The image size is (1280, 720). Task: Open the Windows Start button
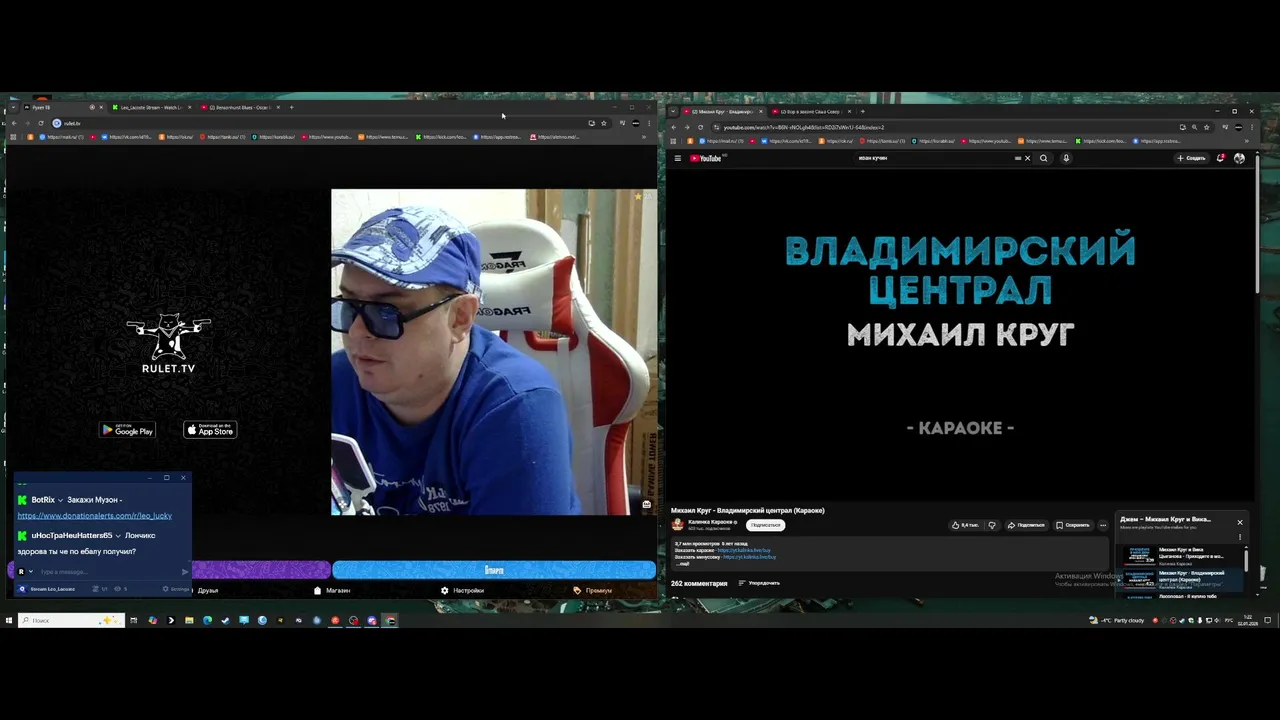click(9, 620)
